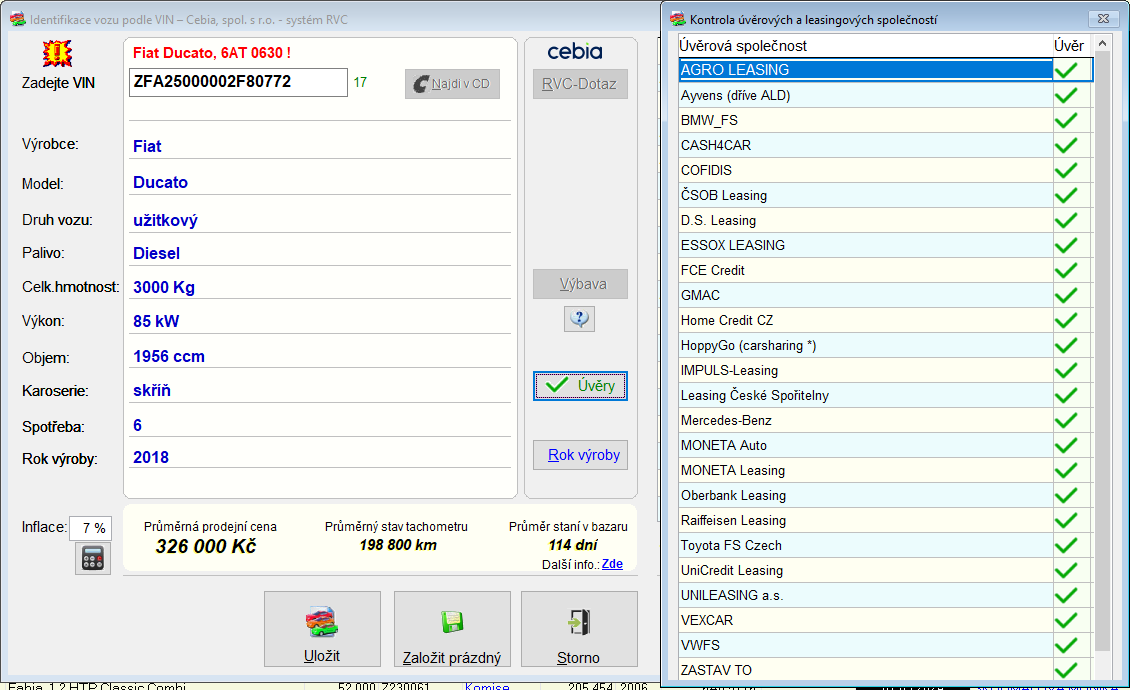Click the Komise link in background window
Screen dimensions: 1130x690
pyautogui.click(x=487, y=686)
